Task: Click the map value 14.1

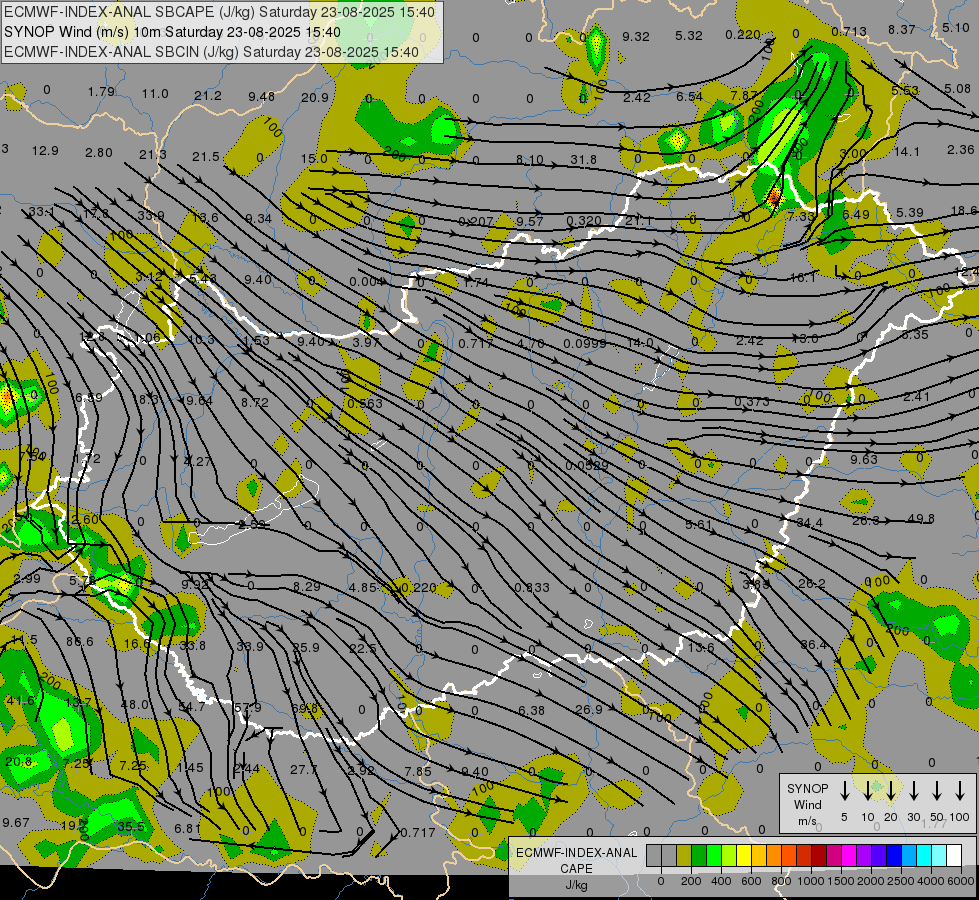Action: point(907,152)
